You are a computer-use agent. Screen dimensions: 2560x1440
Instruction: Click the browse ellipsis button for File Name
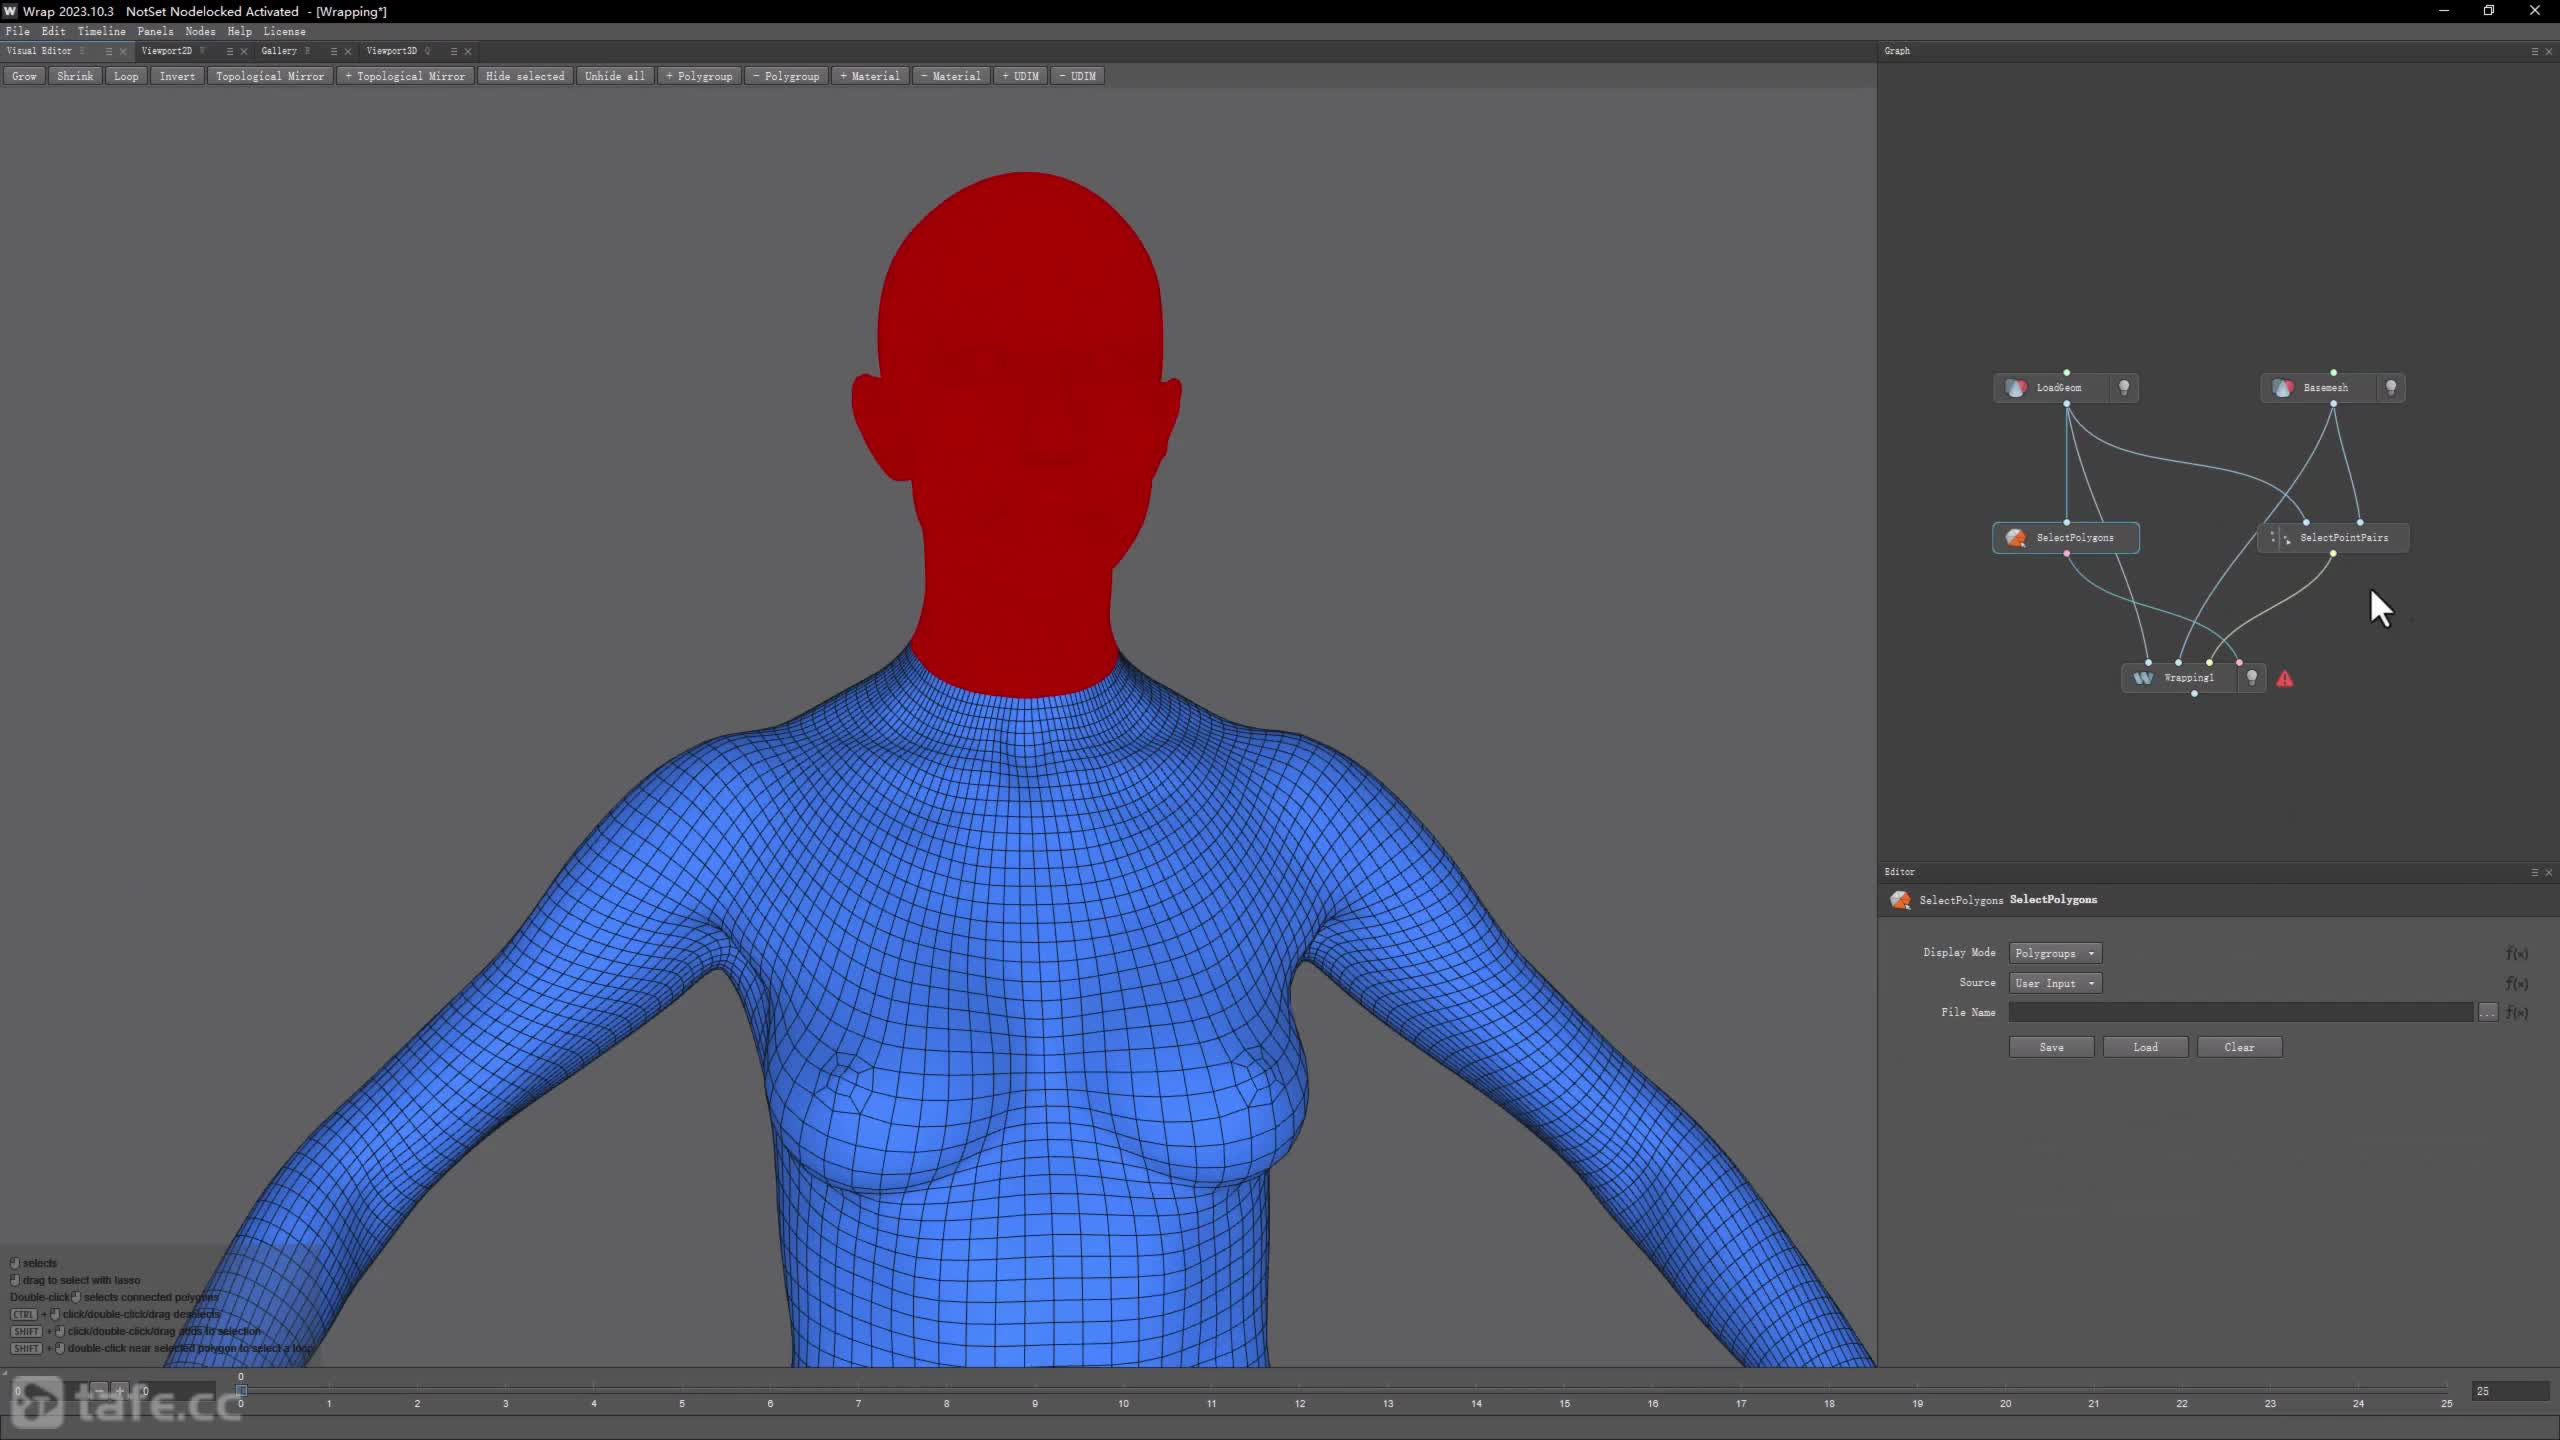pos(2488,1012)
